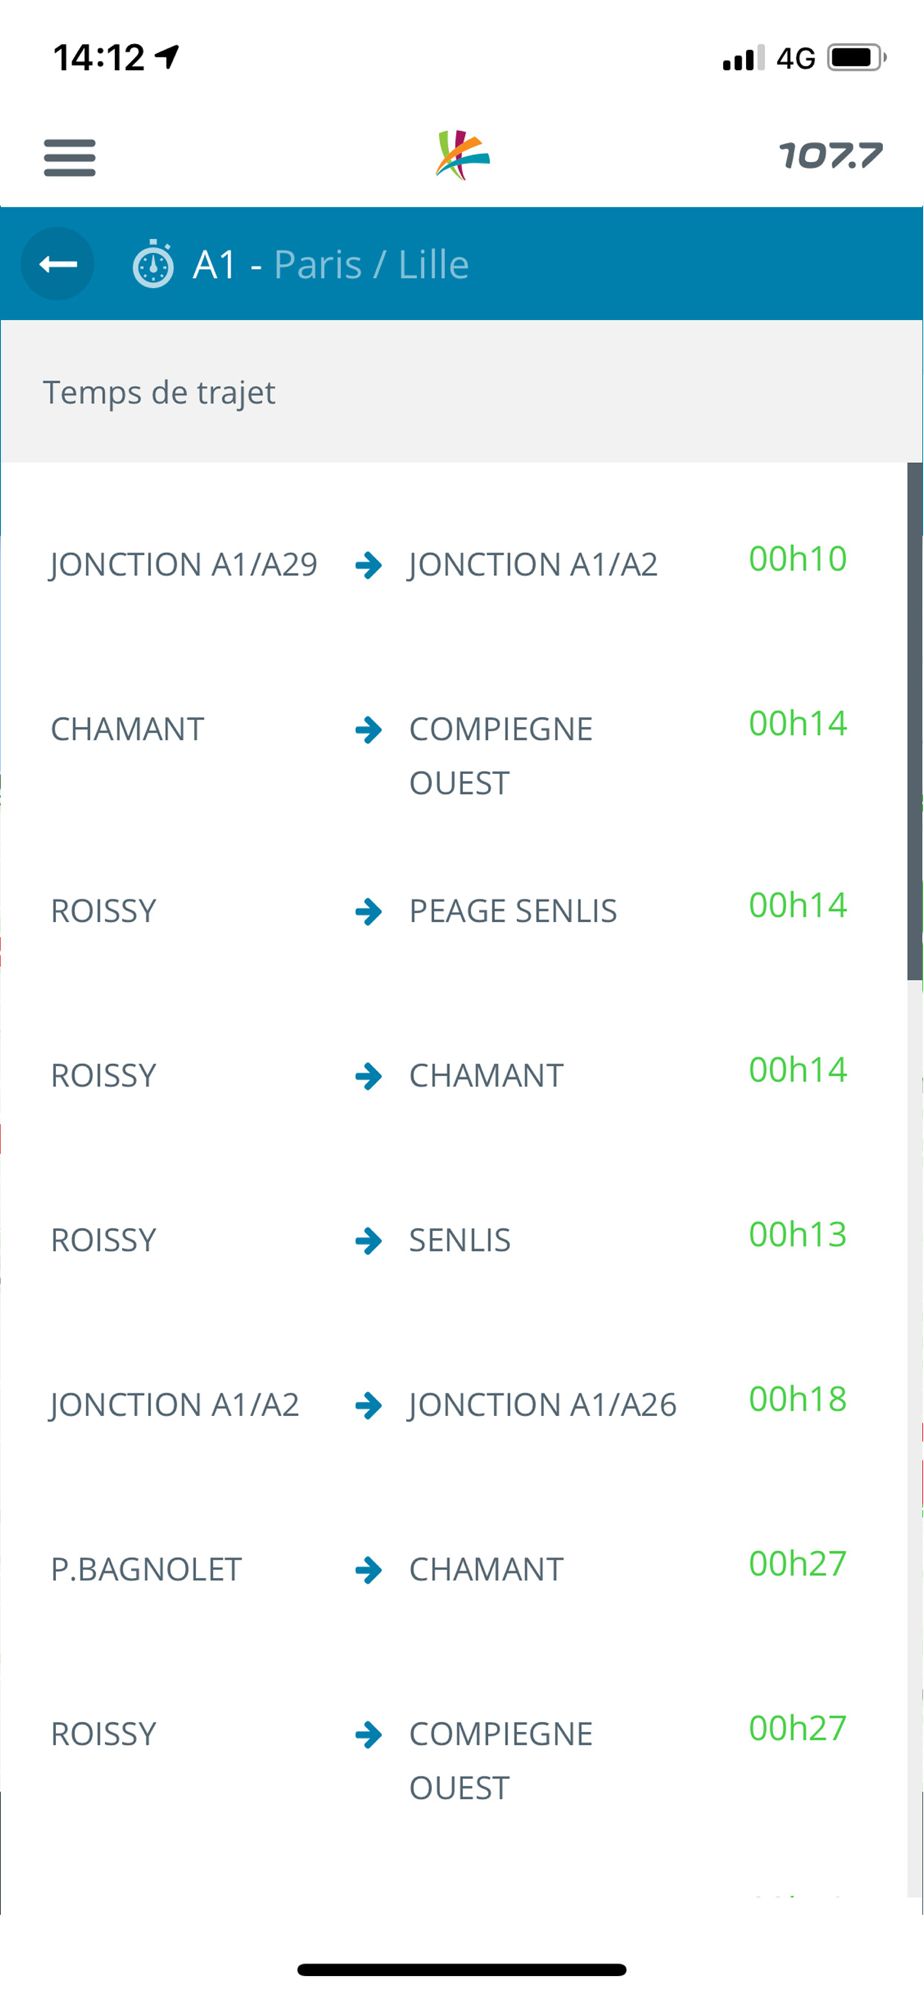Select CHAMANT departure to COMPIEGNE OUEST
924x2000 pixels.
point(127,730)
